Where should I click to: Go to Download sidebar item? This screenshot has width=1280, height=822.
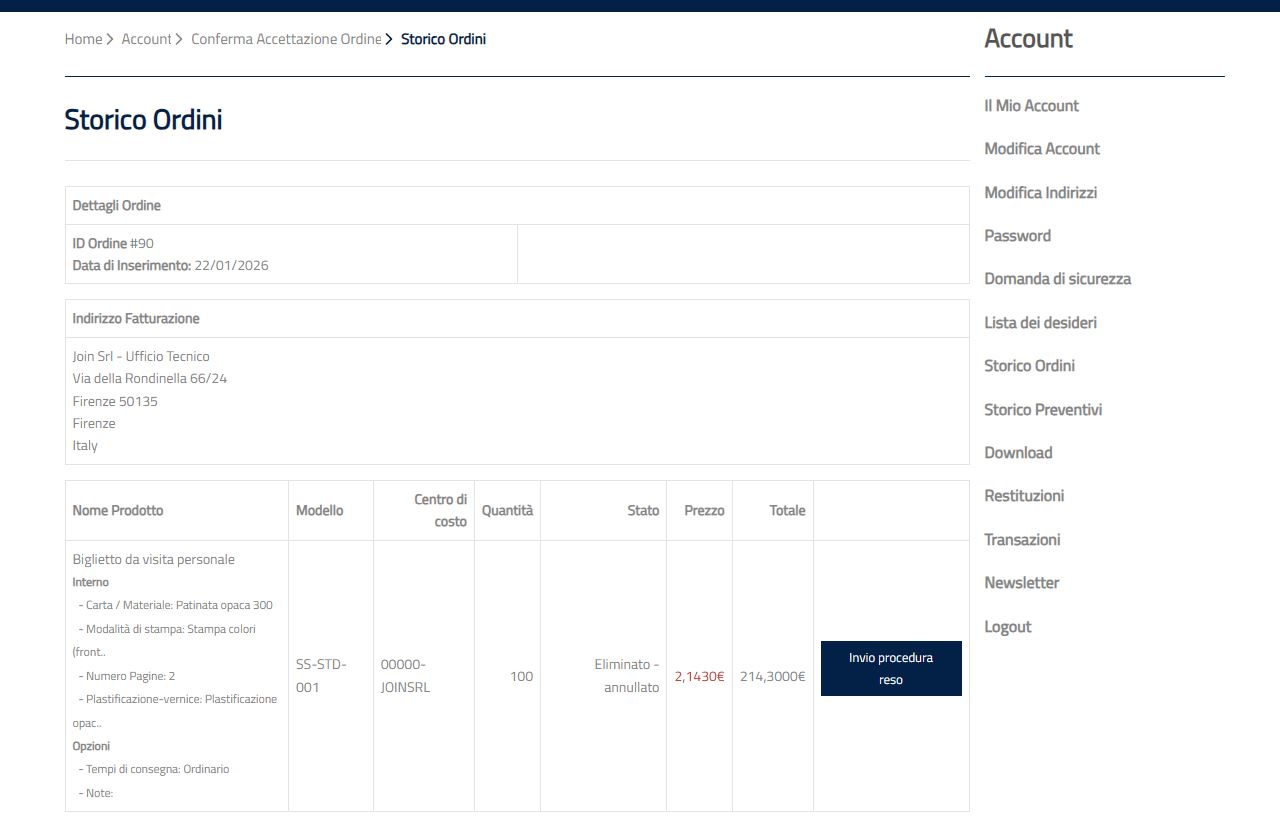coord(1018,452)
